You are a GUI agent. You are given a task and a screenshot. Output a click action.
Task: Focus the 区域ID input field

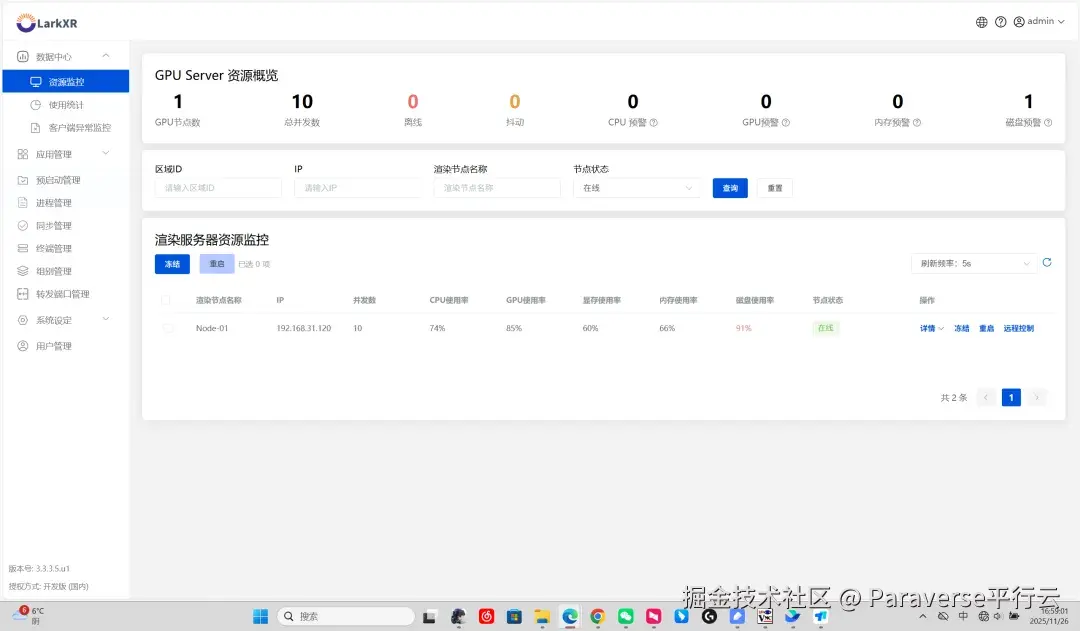[218, 188]
